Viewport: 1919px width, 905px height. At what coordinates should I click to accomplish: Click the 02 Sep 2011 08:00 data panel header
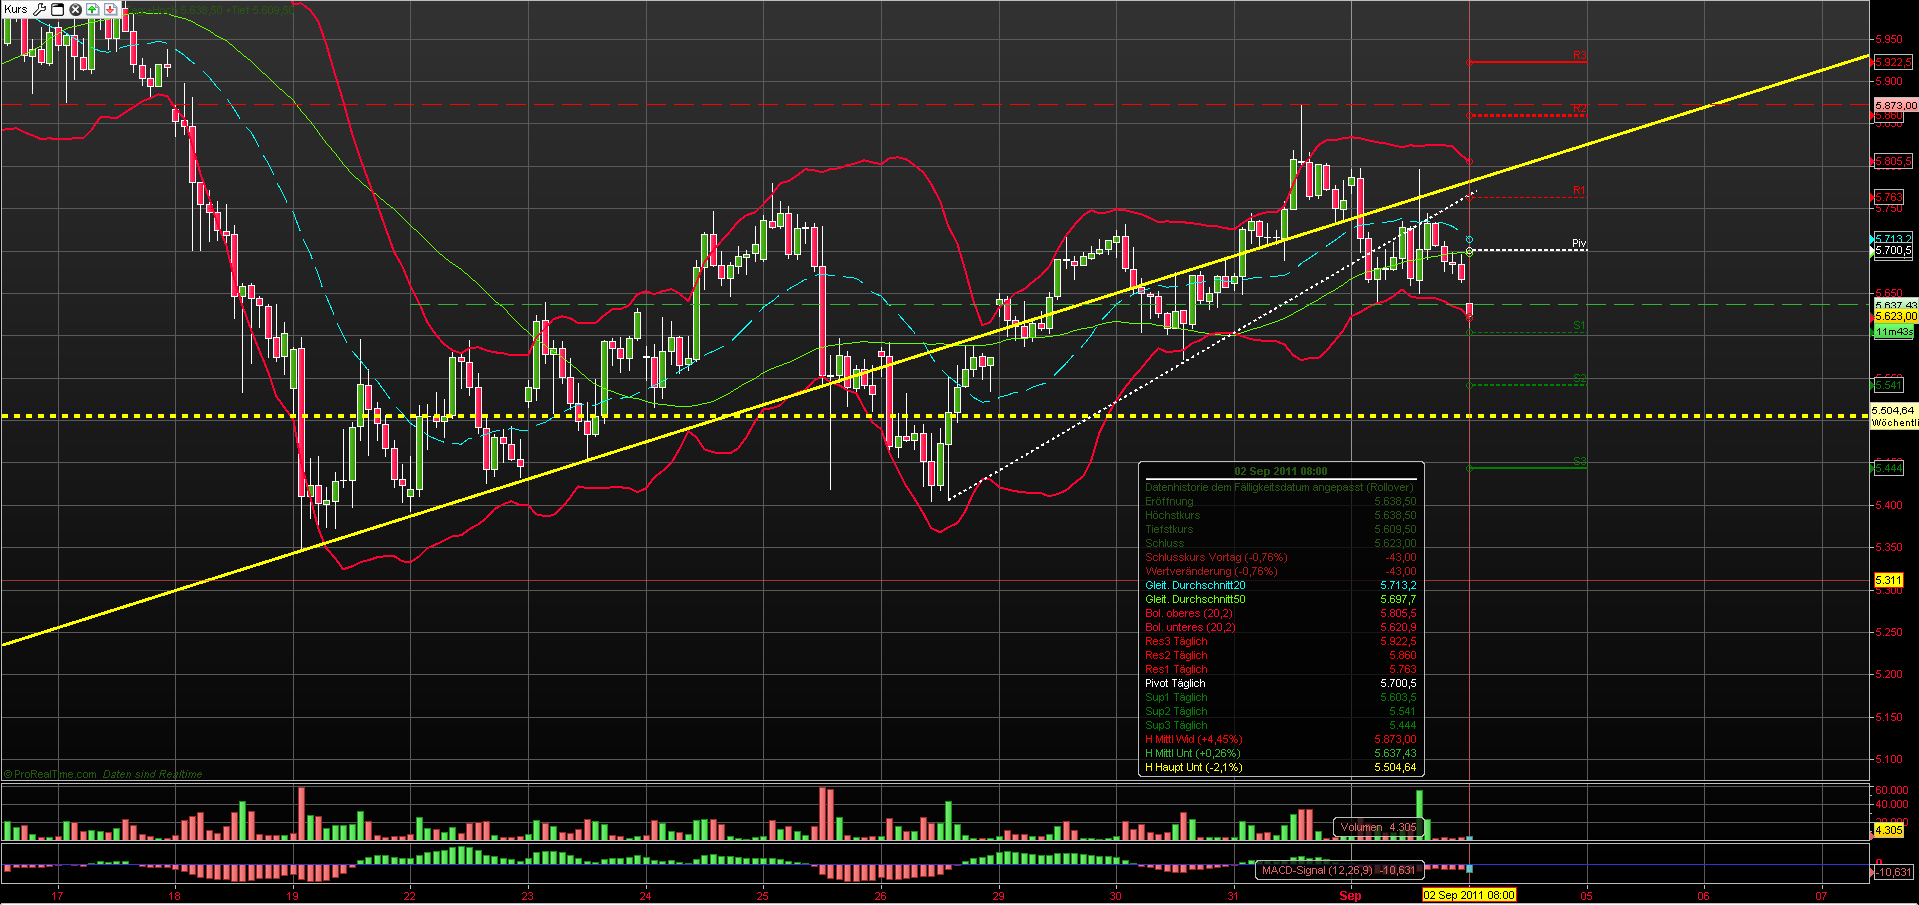1280,471
